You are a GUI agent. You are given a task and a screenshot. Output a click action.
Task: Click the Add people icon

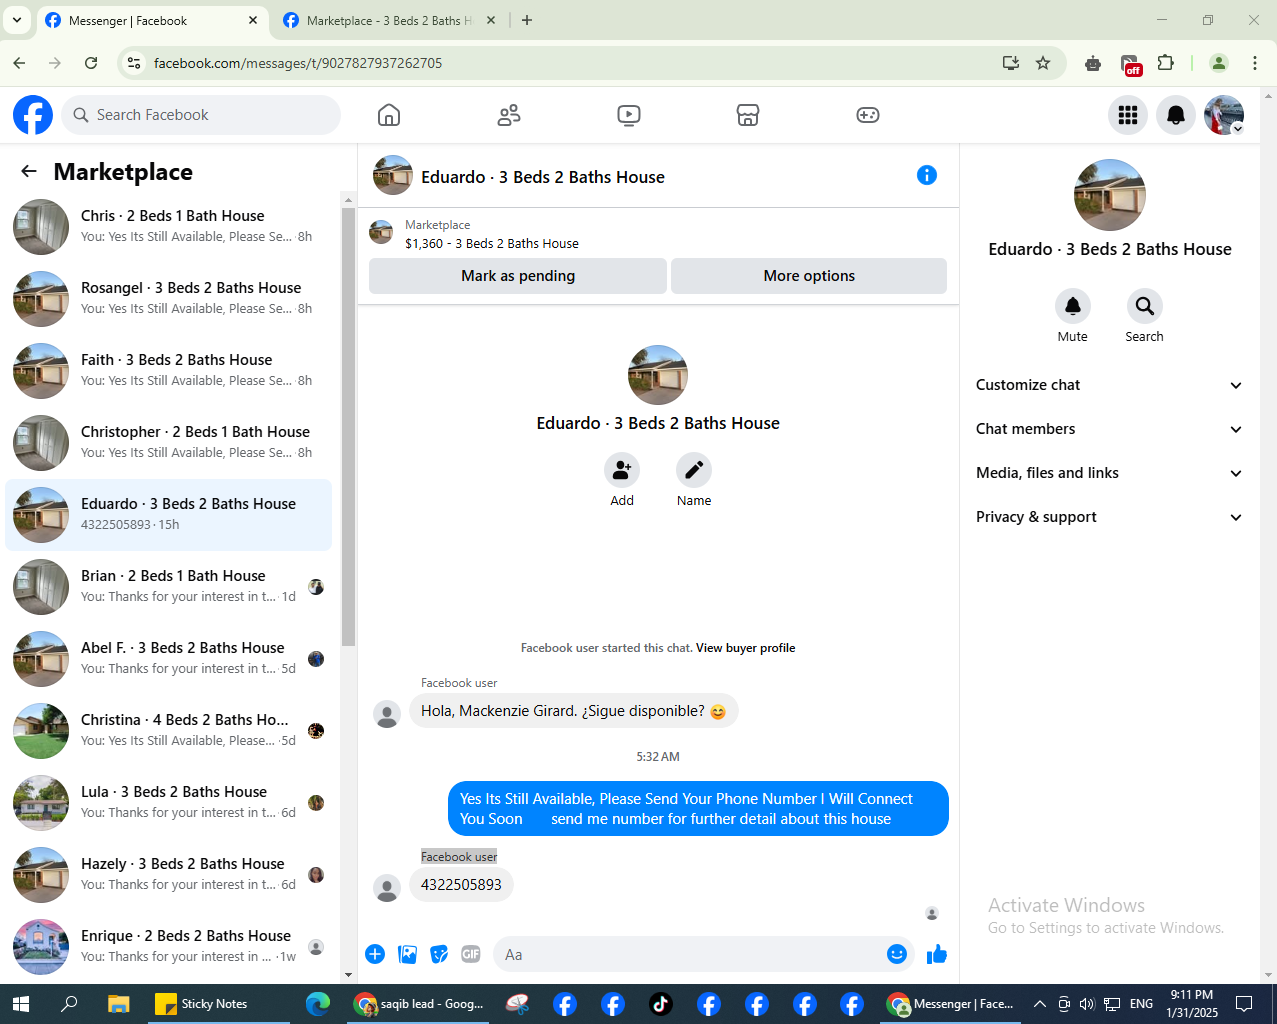click(x=622, y=470)
